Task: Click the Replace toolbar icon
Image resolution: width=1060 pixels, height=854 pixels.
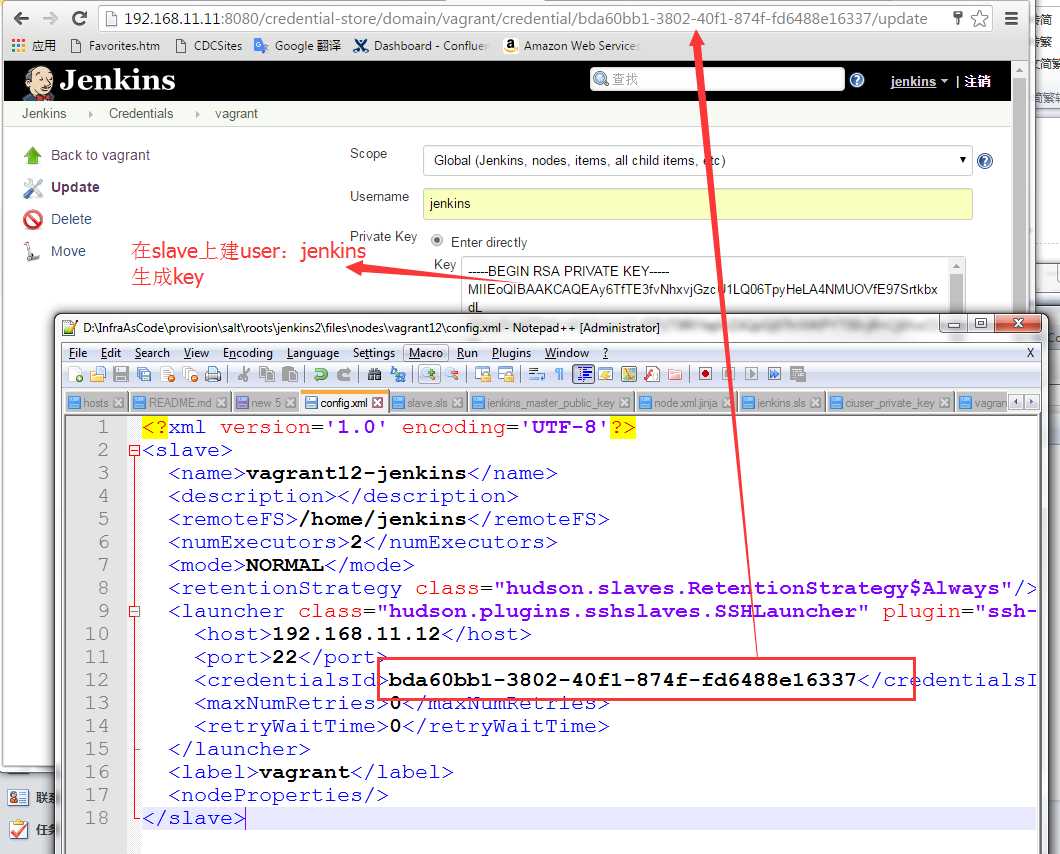Action: tap(398, 375)
